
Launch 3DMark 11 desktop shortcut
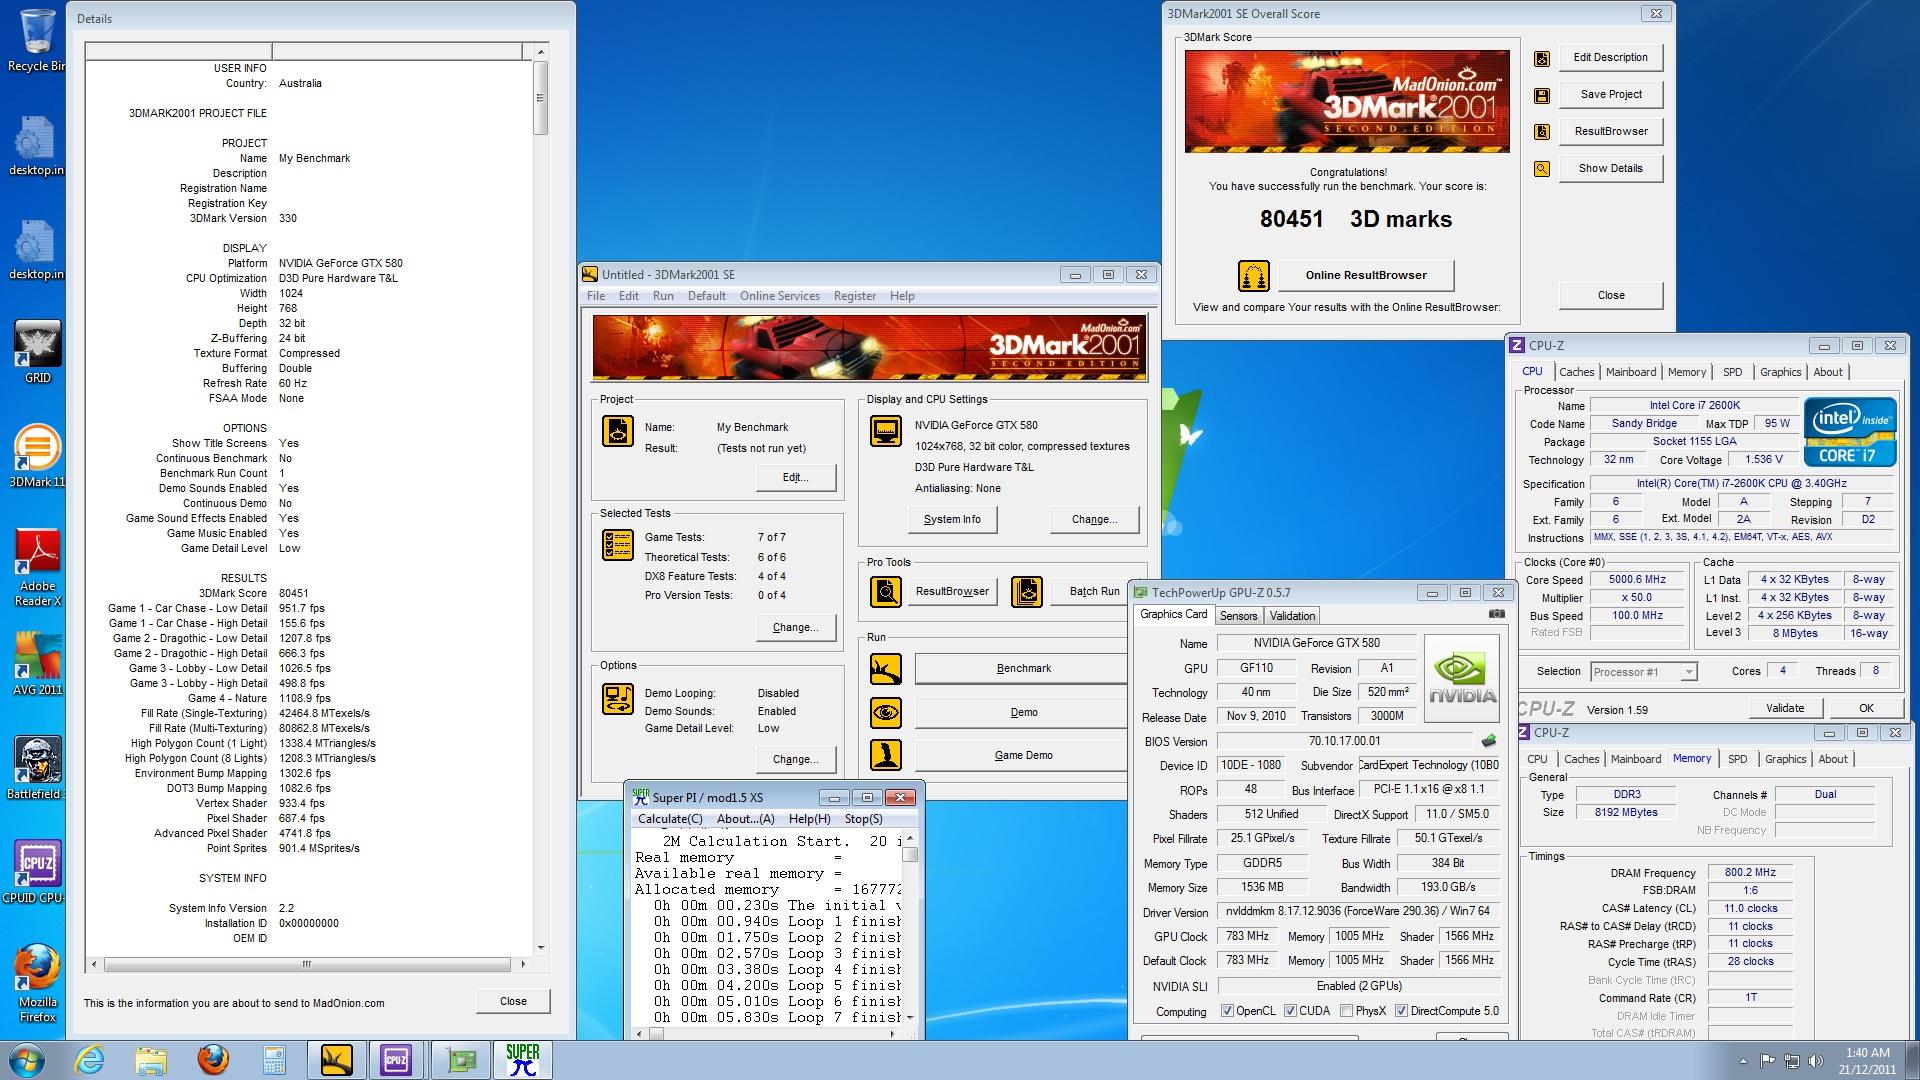click(x=37, y=455)
